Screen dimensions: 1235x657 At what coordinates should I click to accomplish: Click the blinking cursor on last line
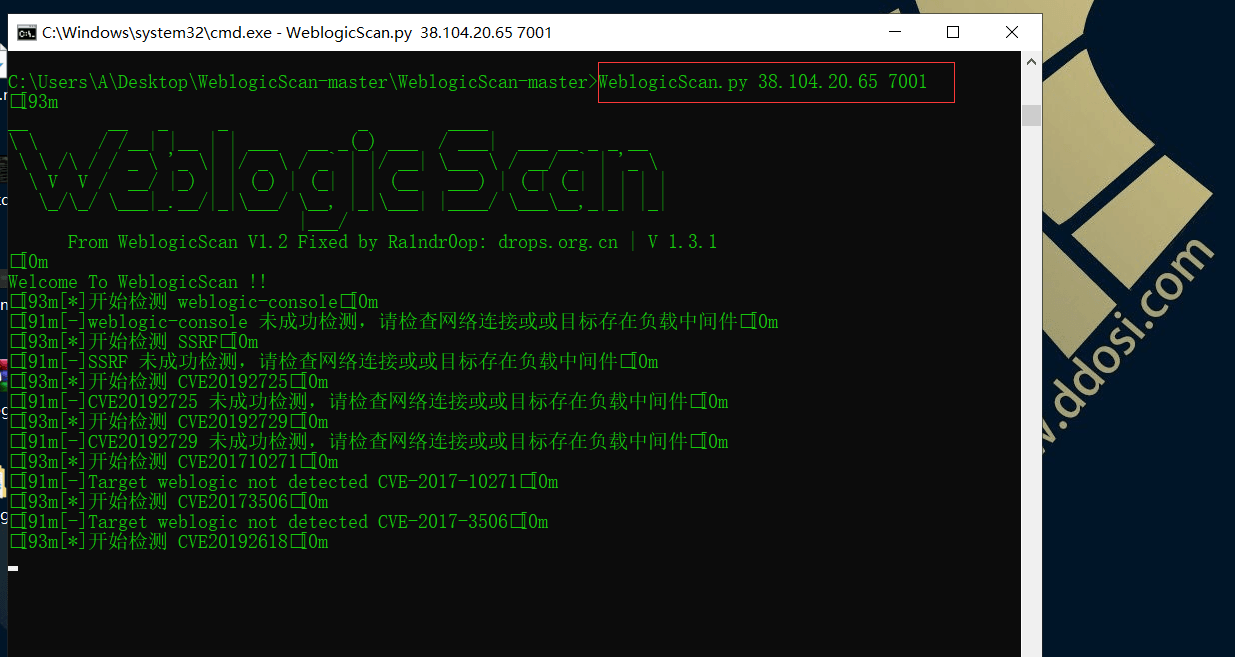pyautogui.click(x=13, y=568)
